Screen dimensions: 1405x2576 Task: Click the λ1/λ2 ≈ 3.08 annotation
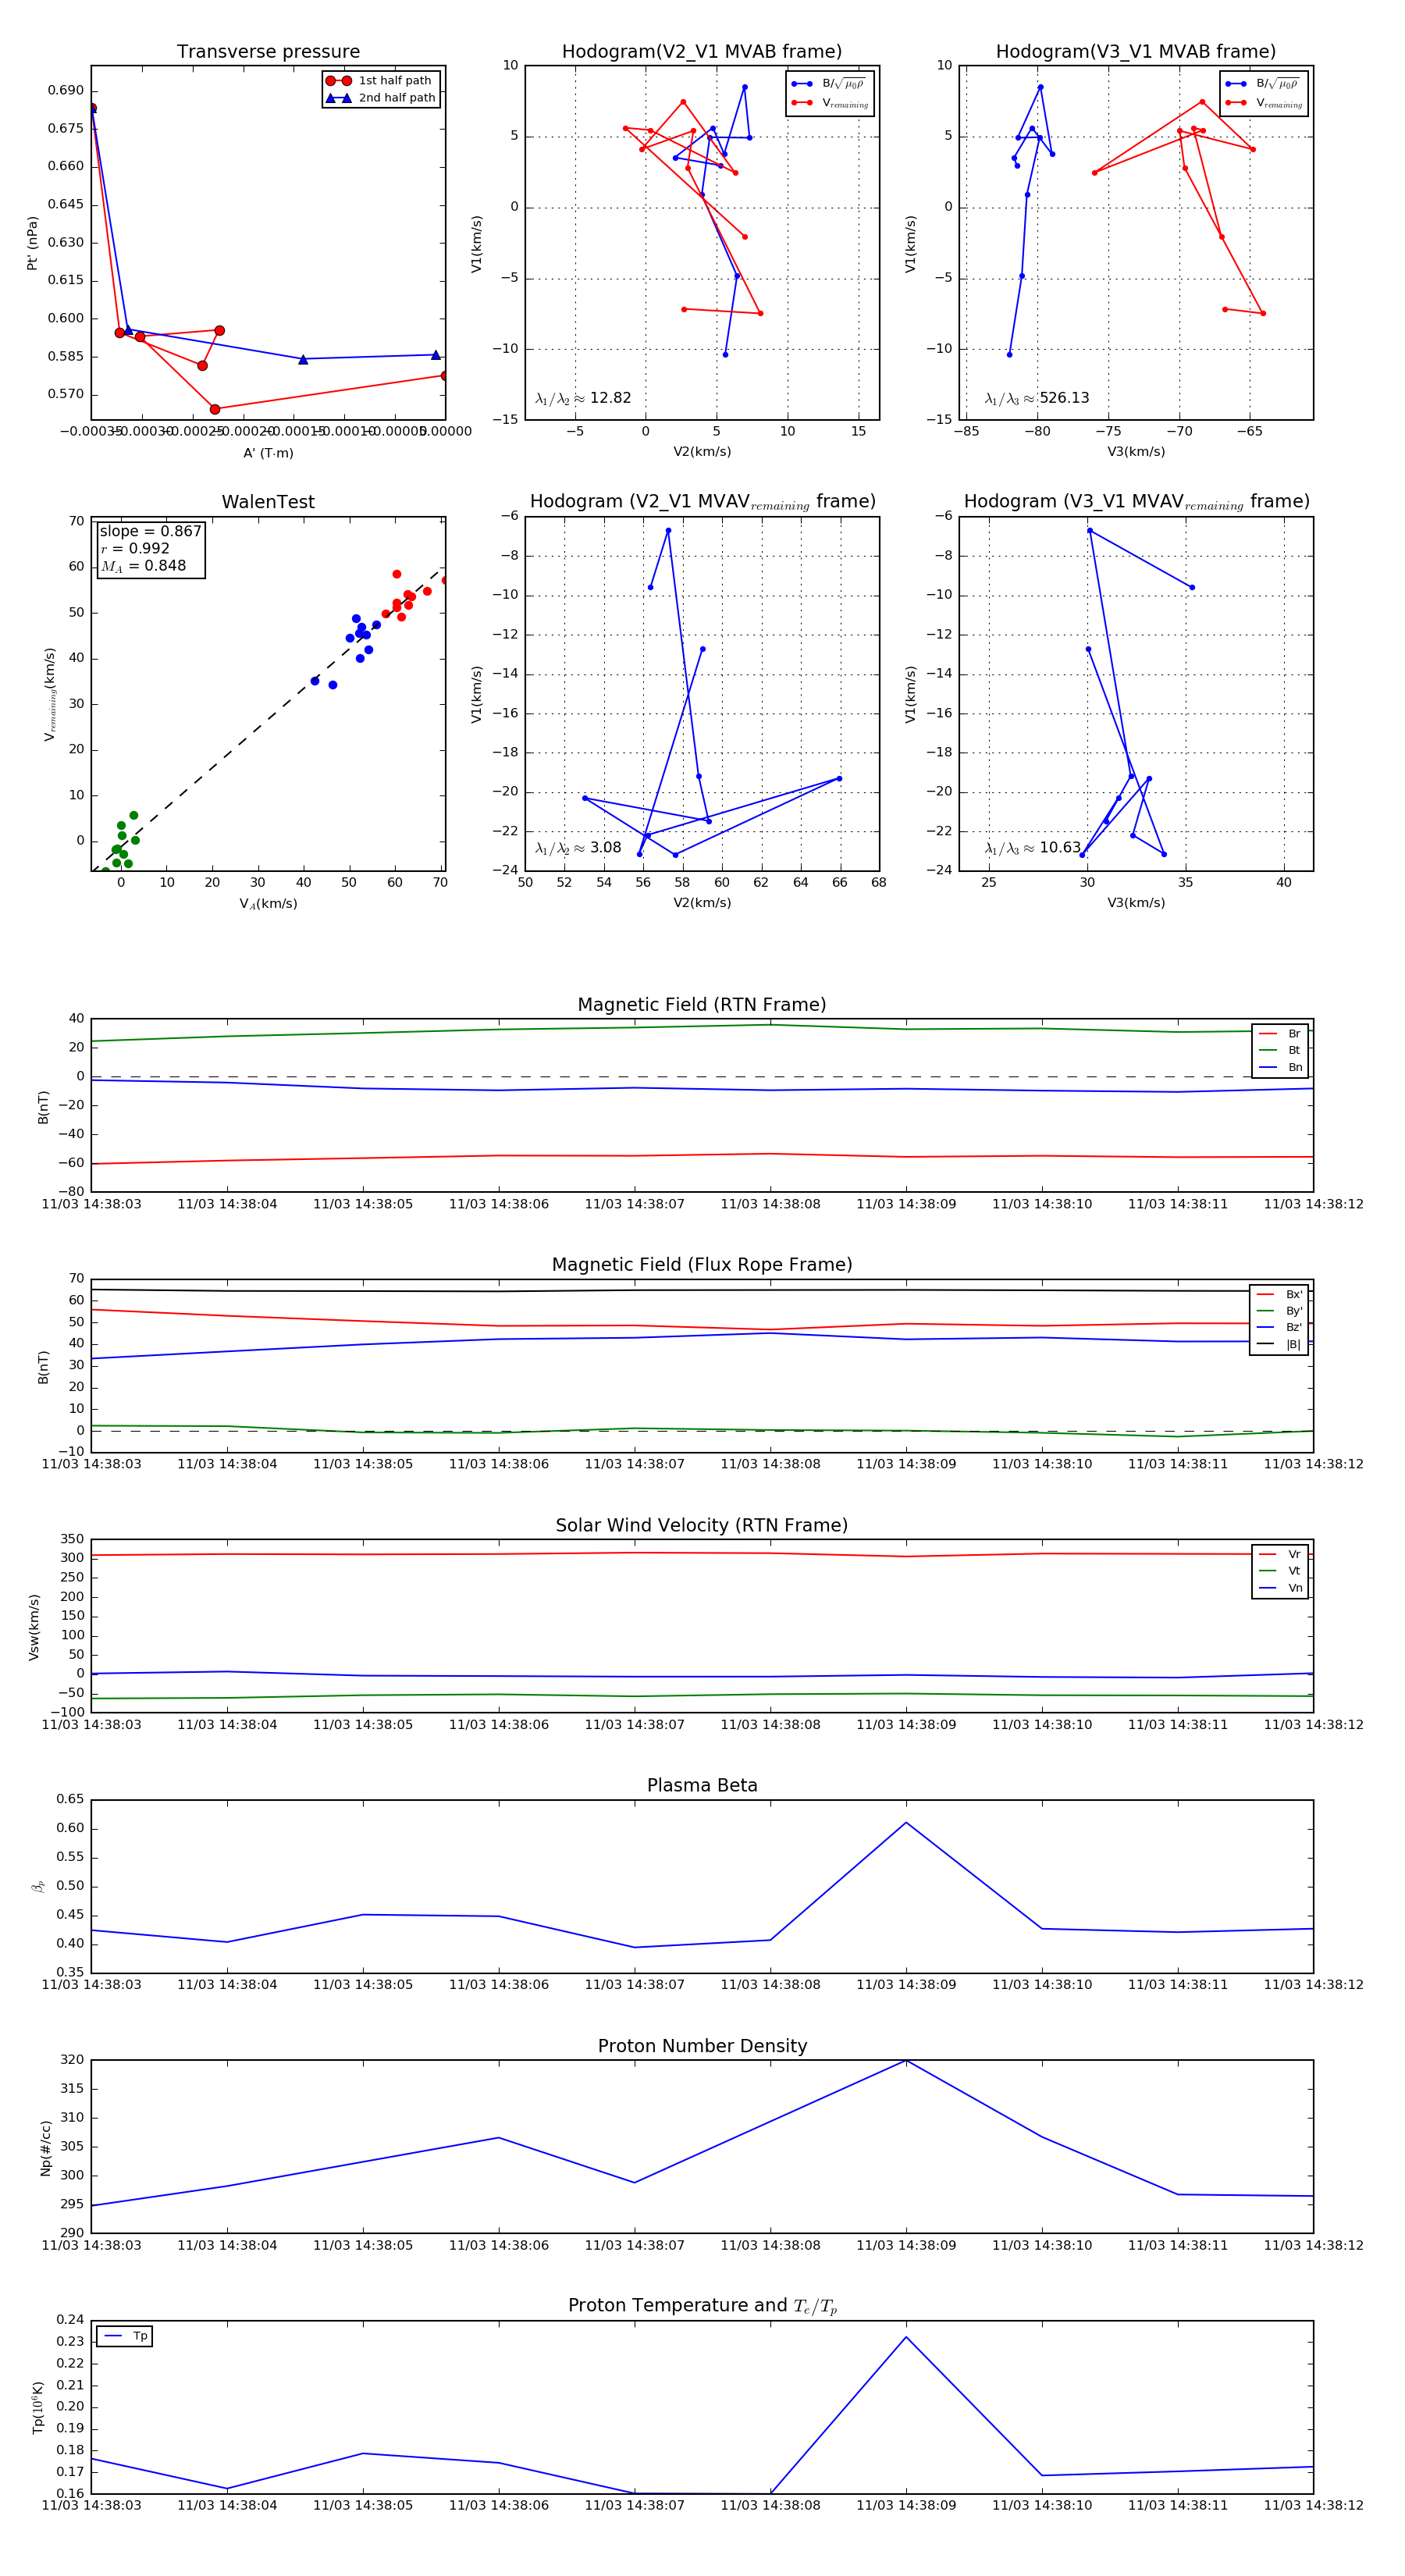(578, 848)
